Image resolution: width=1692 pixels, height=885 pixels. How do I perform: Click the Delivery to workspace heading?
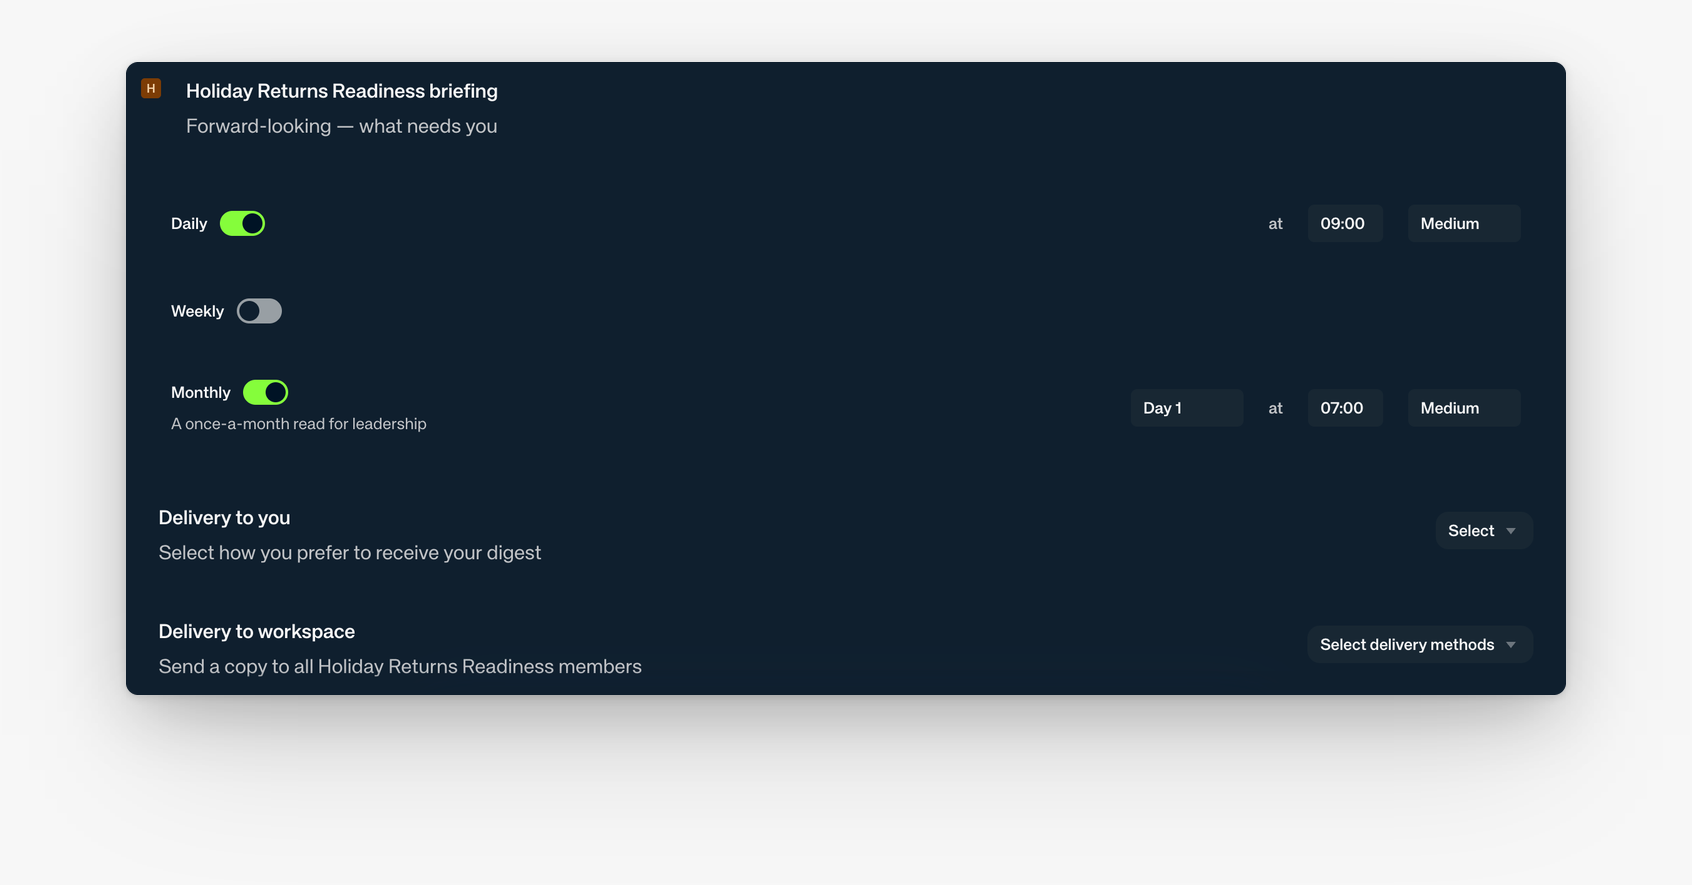[257, 632]
